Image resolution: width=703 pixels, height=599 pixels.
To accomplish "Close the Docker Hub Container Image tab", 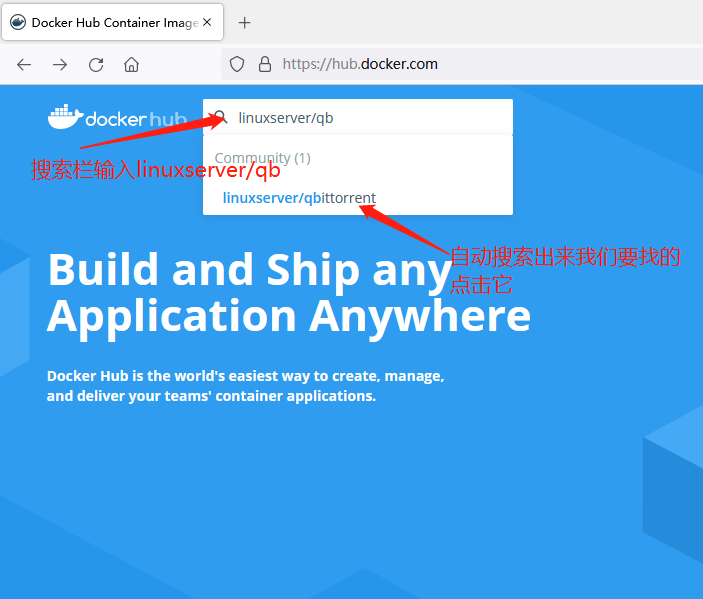I will click(x=207, y=22).
